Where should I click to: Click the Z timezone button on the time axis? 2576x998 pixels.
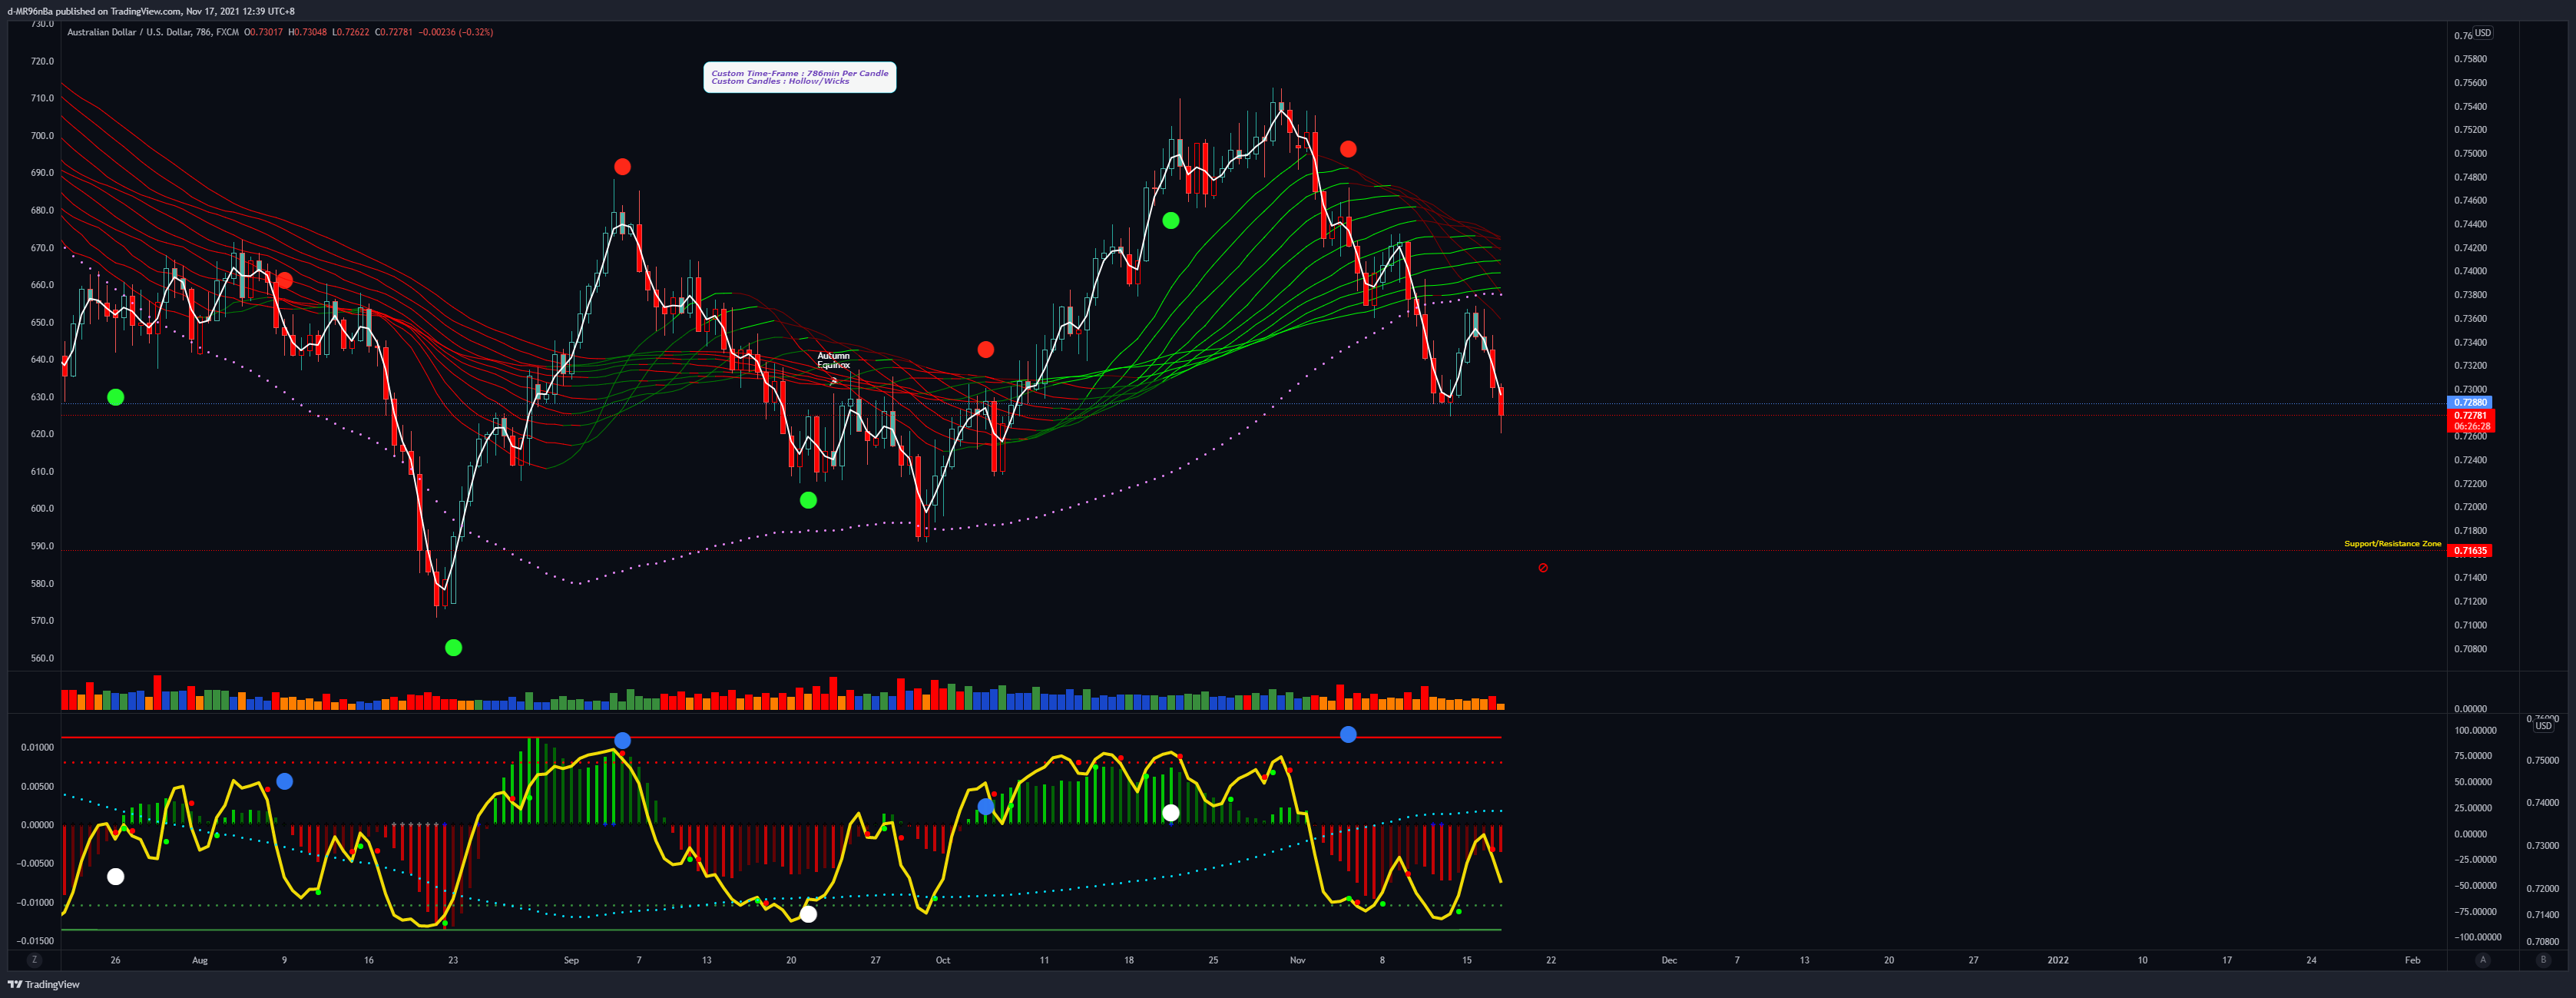tap(35, 960)
